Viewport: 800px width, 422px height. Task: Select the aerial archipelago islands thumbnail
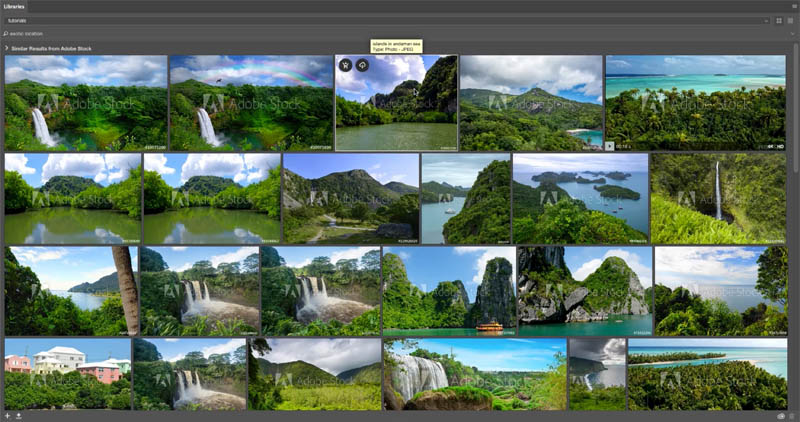click(x=581, y=198)
